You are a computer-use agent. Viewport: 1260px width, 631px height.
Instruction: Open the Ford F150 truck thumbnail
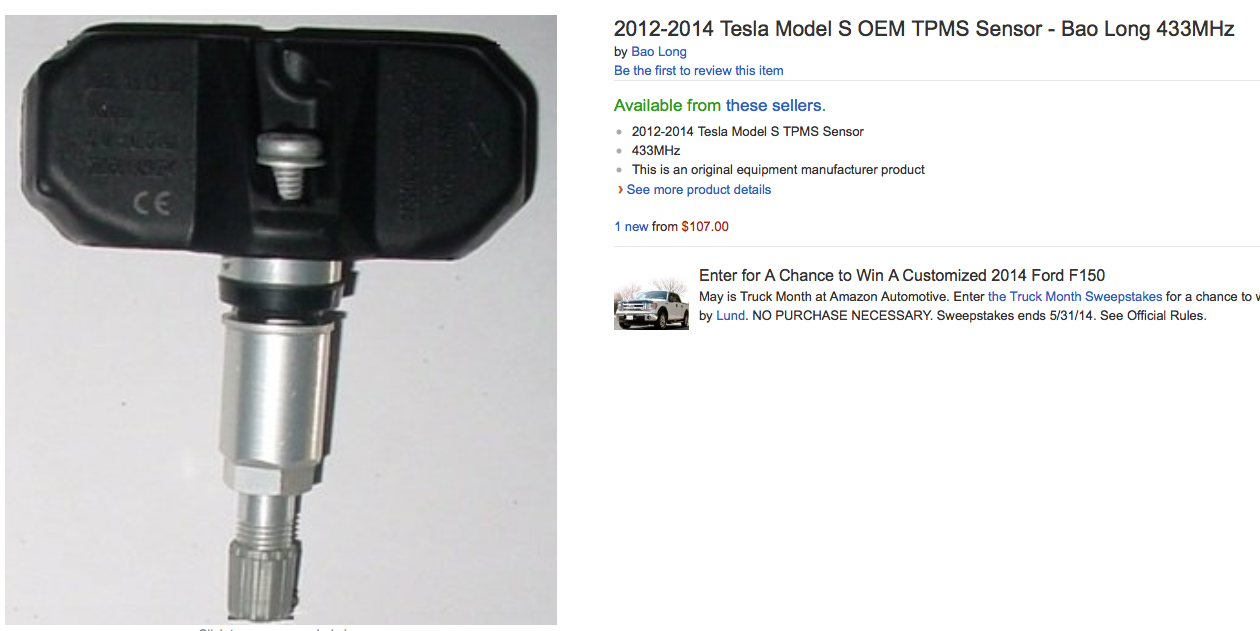[651, 304]
